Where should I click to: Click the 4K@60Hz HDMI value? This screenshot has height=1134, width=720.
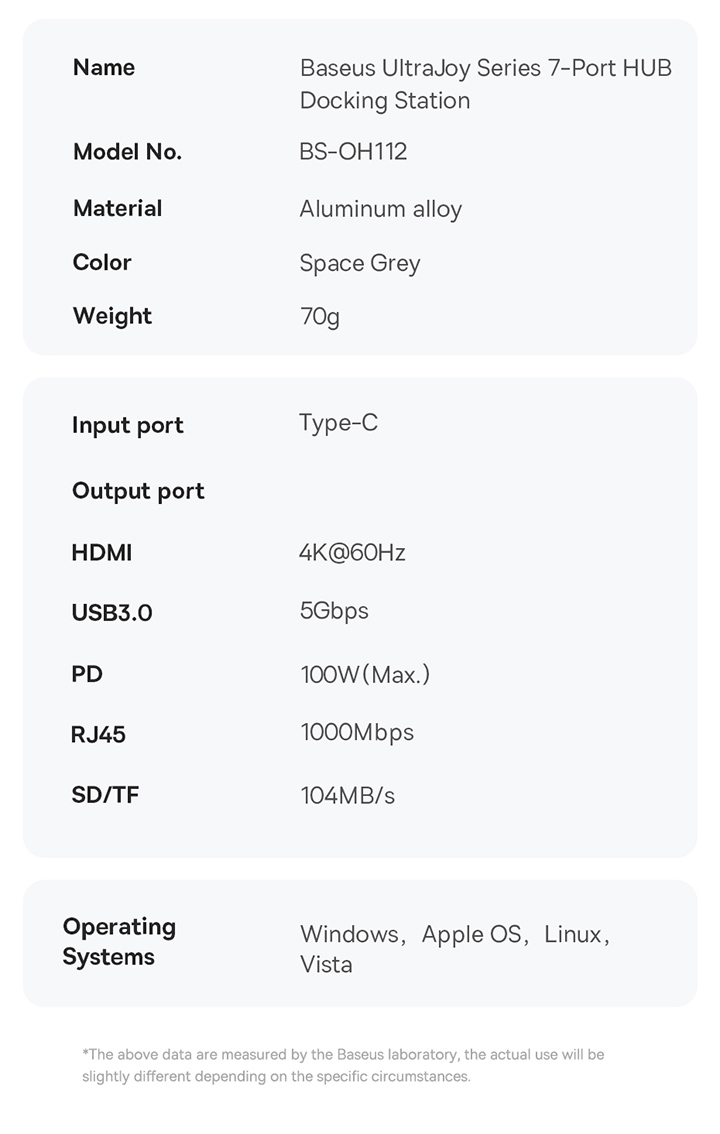[x=352, y=553]
